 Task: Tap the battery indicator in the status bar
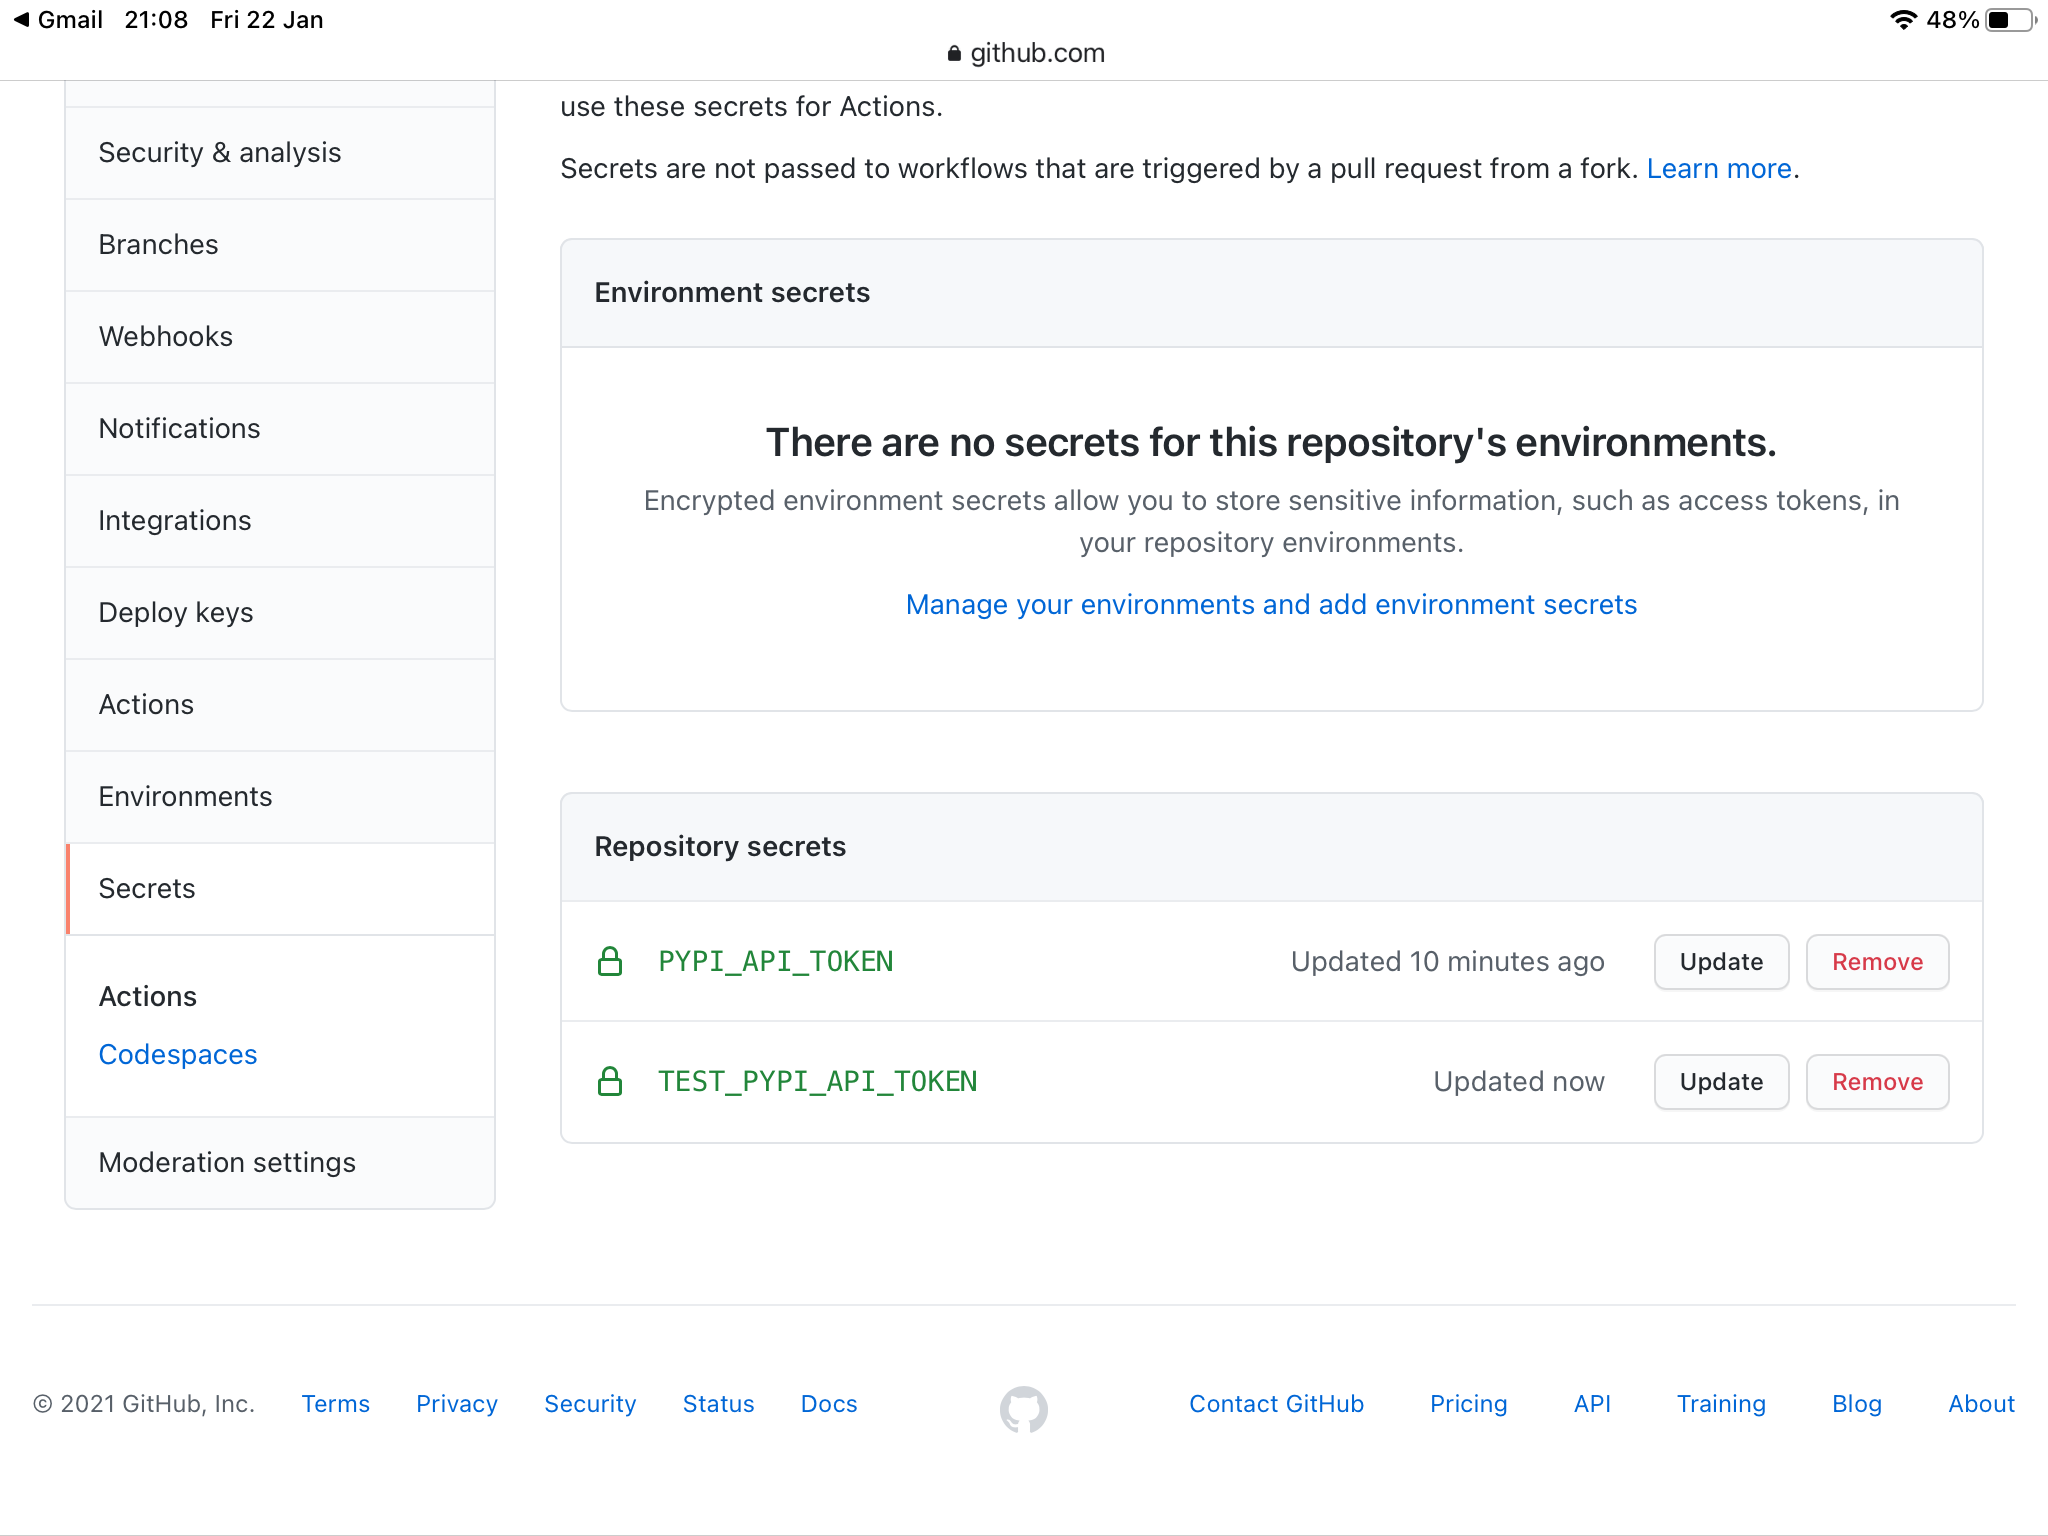point(2003,17)
